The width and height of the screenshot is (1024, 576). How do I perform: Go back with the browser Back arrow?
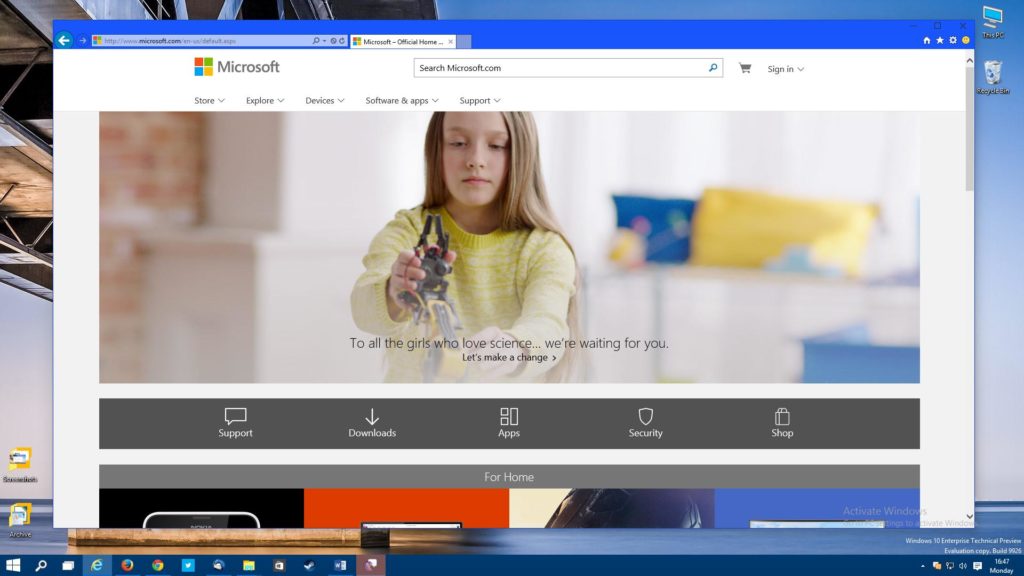(63, 40)
